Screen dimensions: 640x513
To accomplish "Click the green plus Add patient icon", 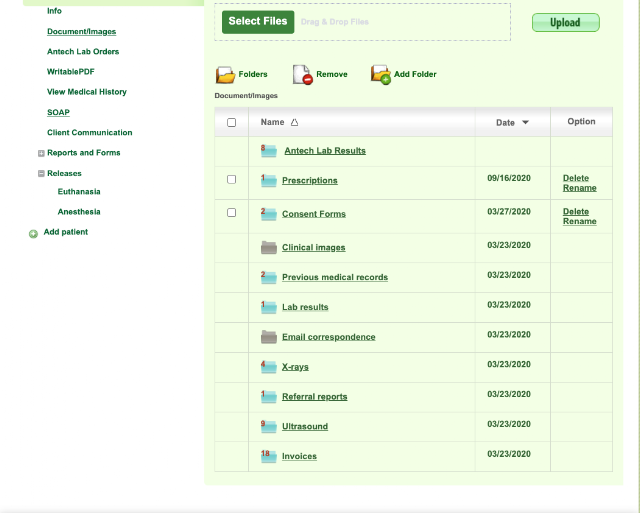I will pyautogui.click(x=33, y=234).
